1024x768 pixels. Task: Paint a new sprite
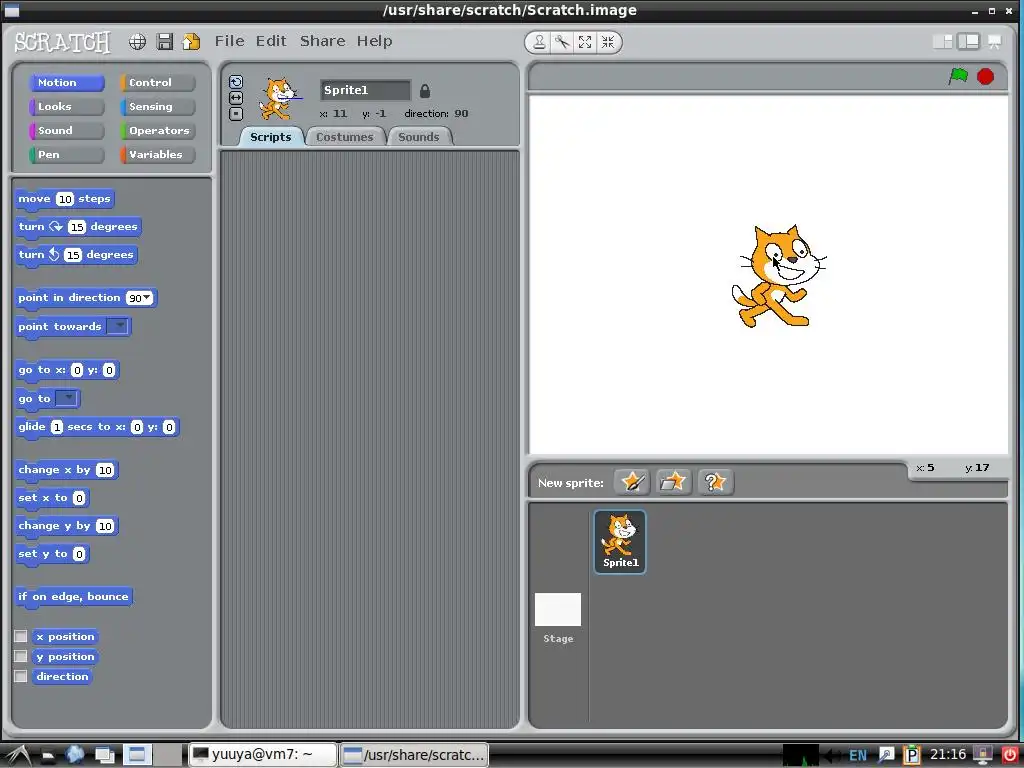coord(632,483)
